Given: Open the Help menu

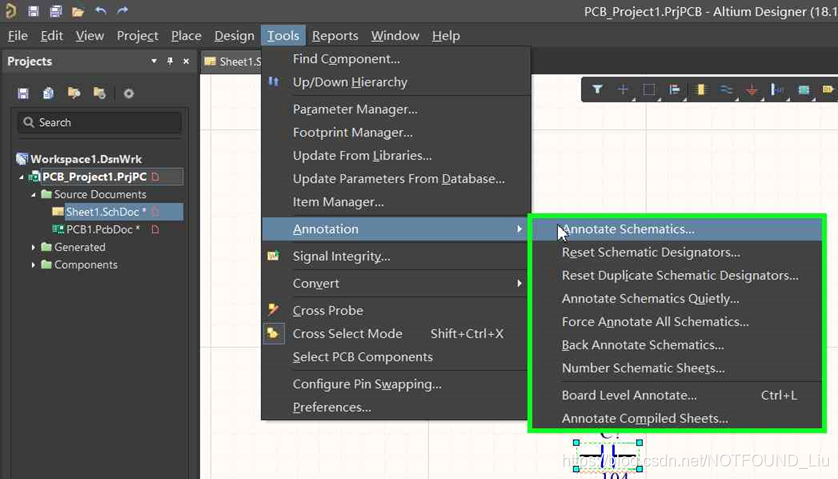Looking at the screenshot, I should point(446,36).
